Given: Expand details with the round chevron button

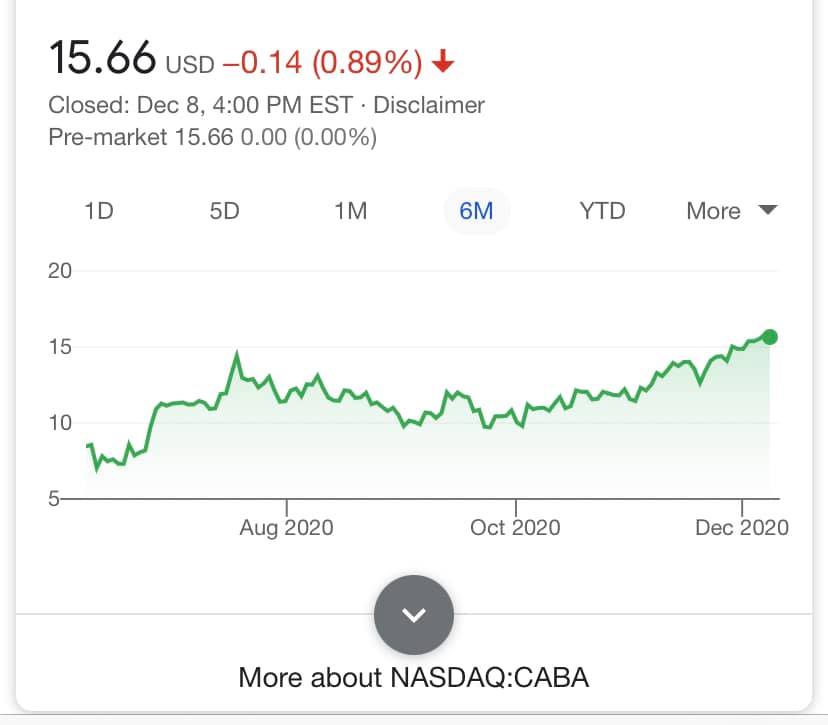Looking at the screenshot, I should coord(413,615).
